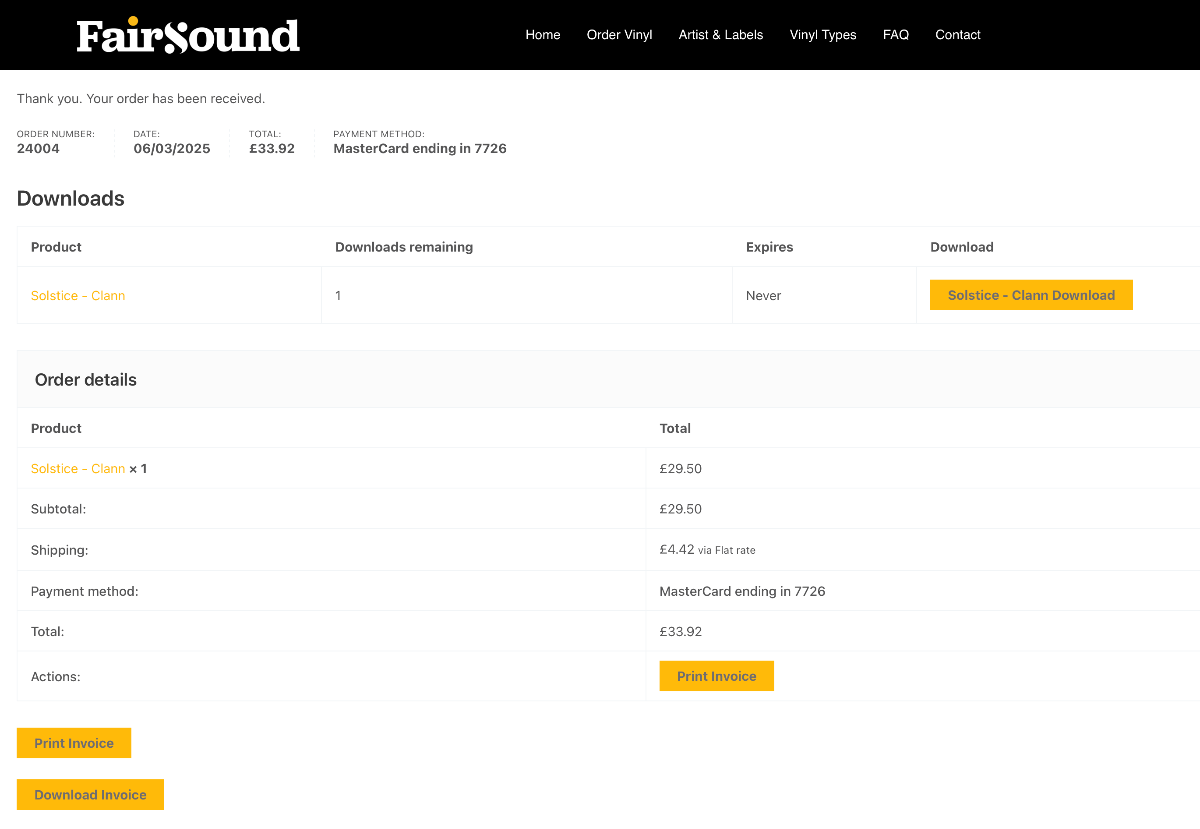The image size is (1200, 829).
Task: Select header MasterCard ending in 7726
Action: tap(420, 148)
